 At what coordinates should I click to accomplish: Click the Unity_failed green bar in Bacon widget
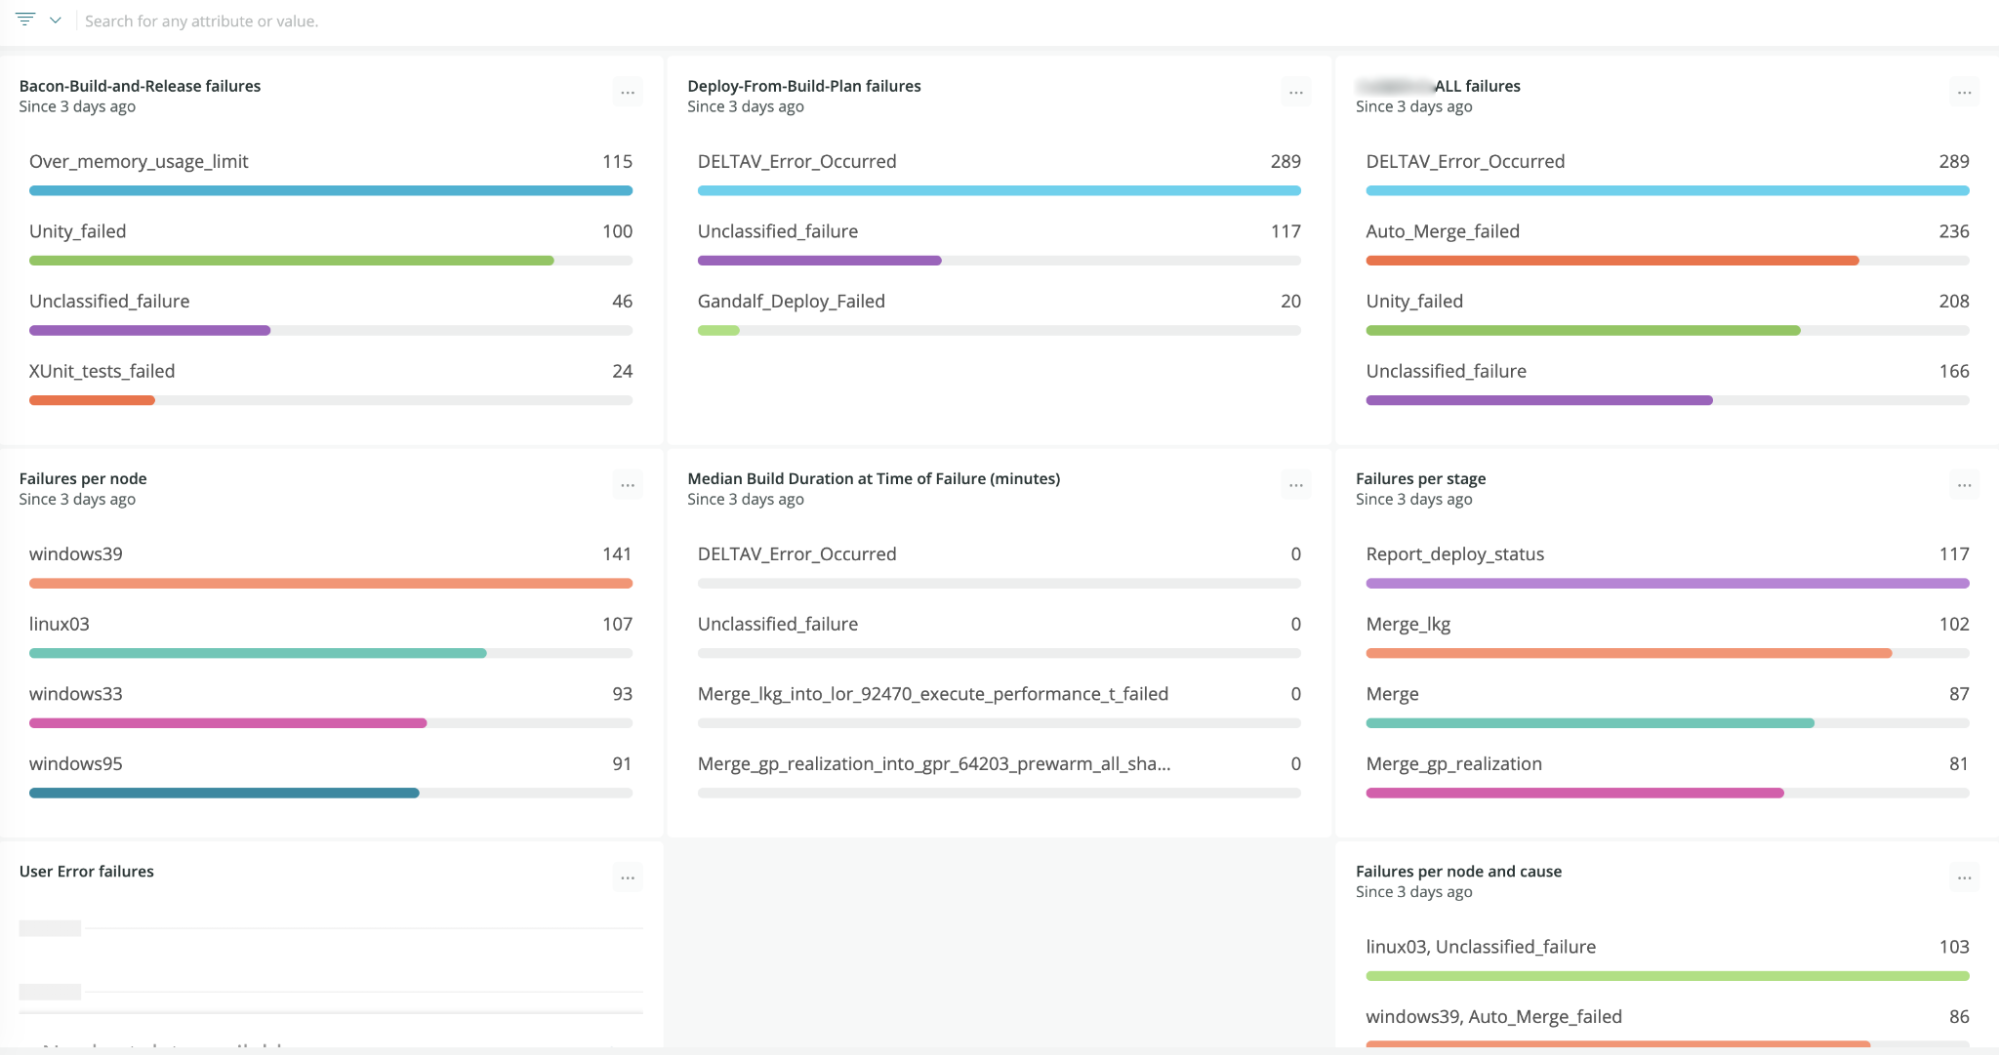pyautogui.click(x=291, y=261)
